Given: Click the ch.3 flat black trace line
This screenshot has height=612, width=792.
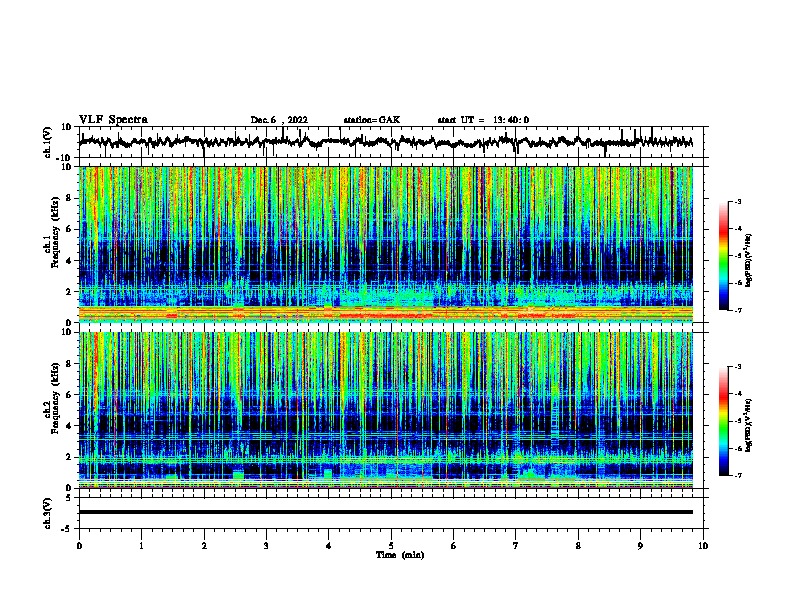Looking at the screenshot, I should 386,512.
